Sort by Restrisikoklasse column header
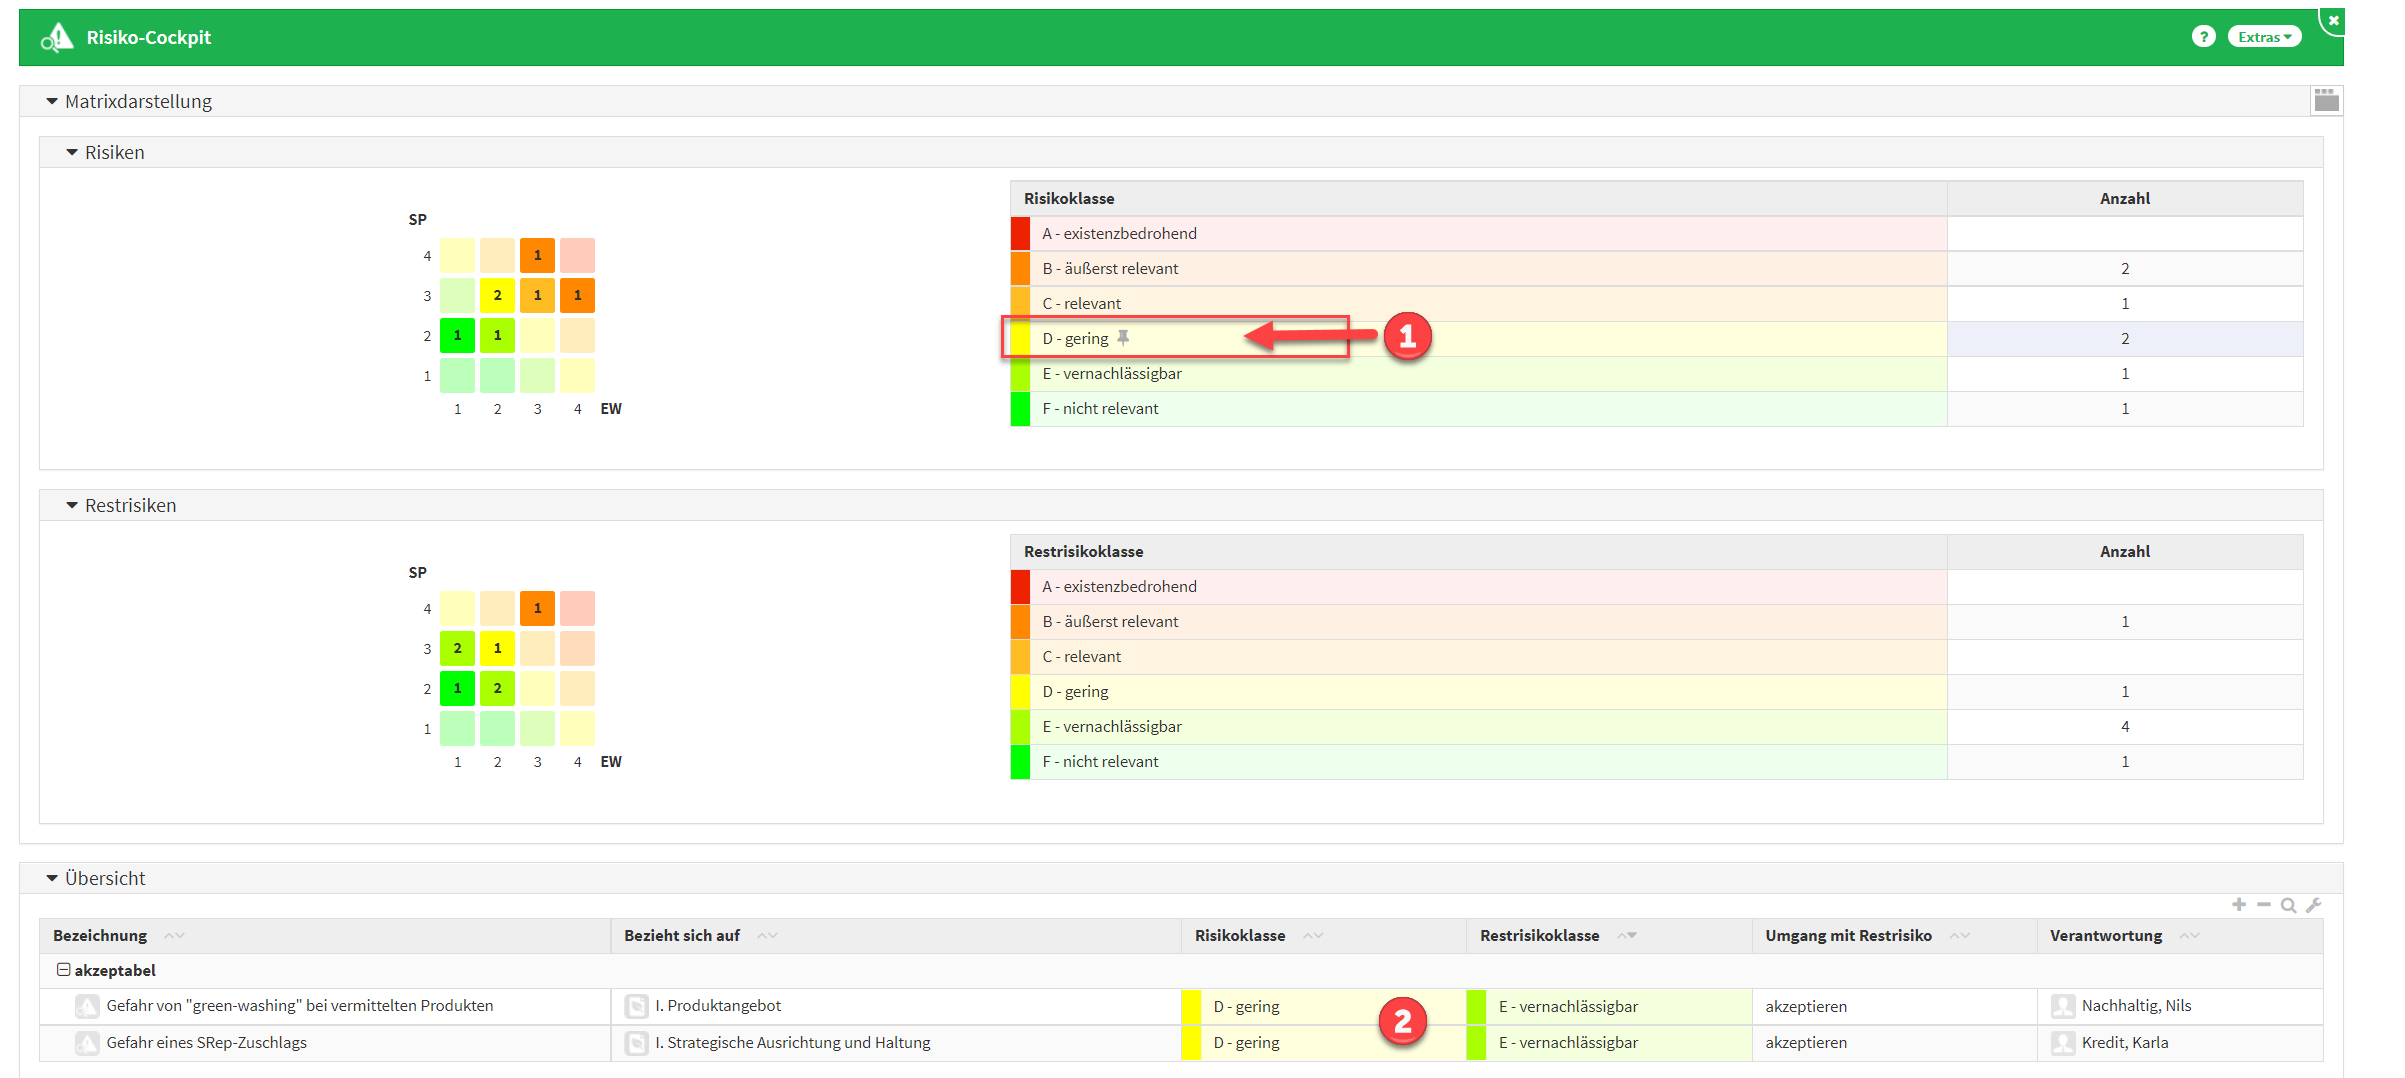Screen dimensions: 2405x1078 [1539, 935]
